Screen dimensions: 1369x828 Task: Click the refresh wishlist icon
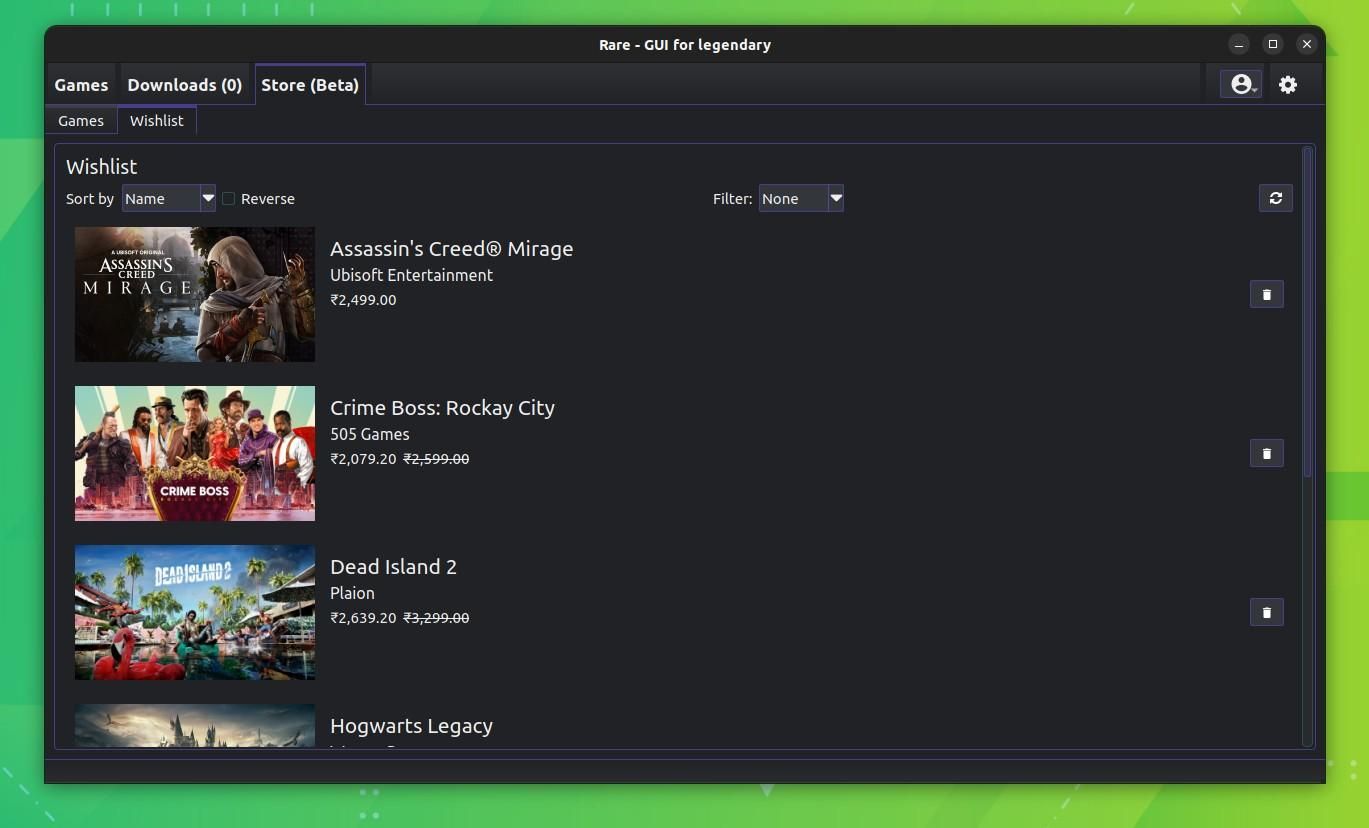[x=1275, y=198]
